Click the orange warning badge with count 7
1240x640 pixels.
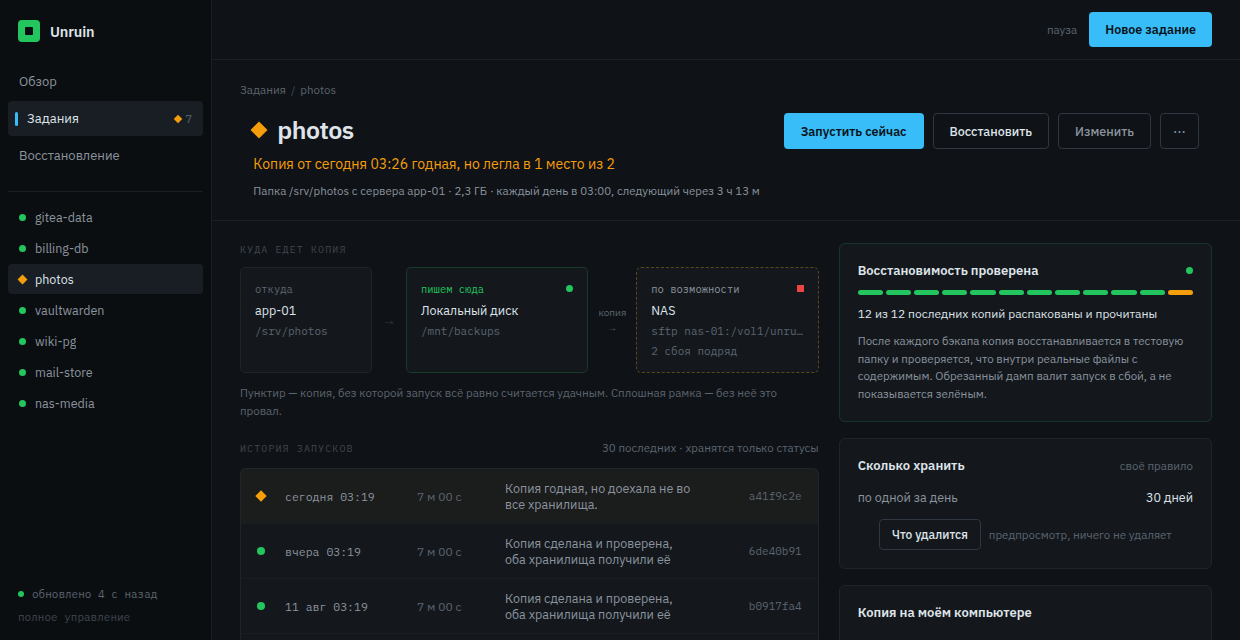pyautogui.click(x=183, y=119)
